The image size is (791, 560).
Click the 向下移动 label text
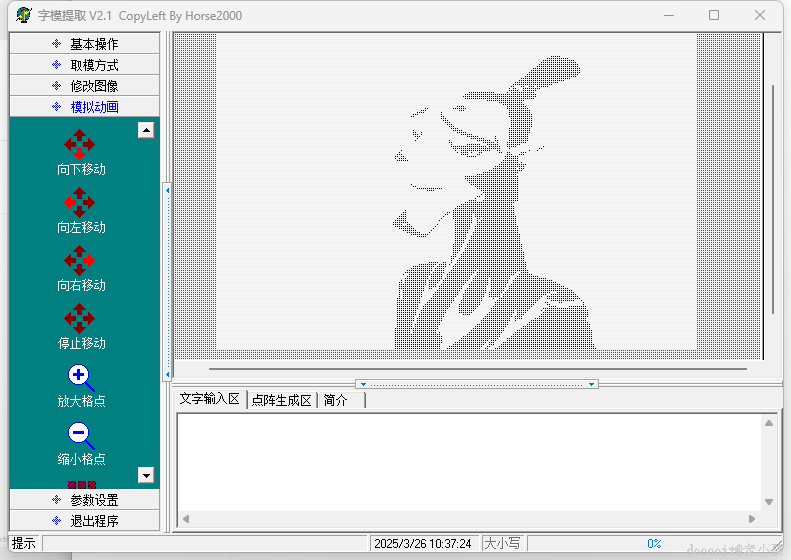[x=81, y=169]
